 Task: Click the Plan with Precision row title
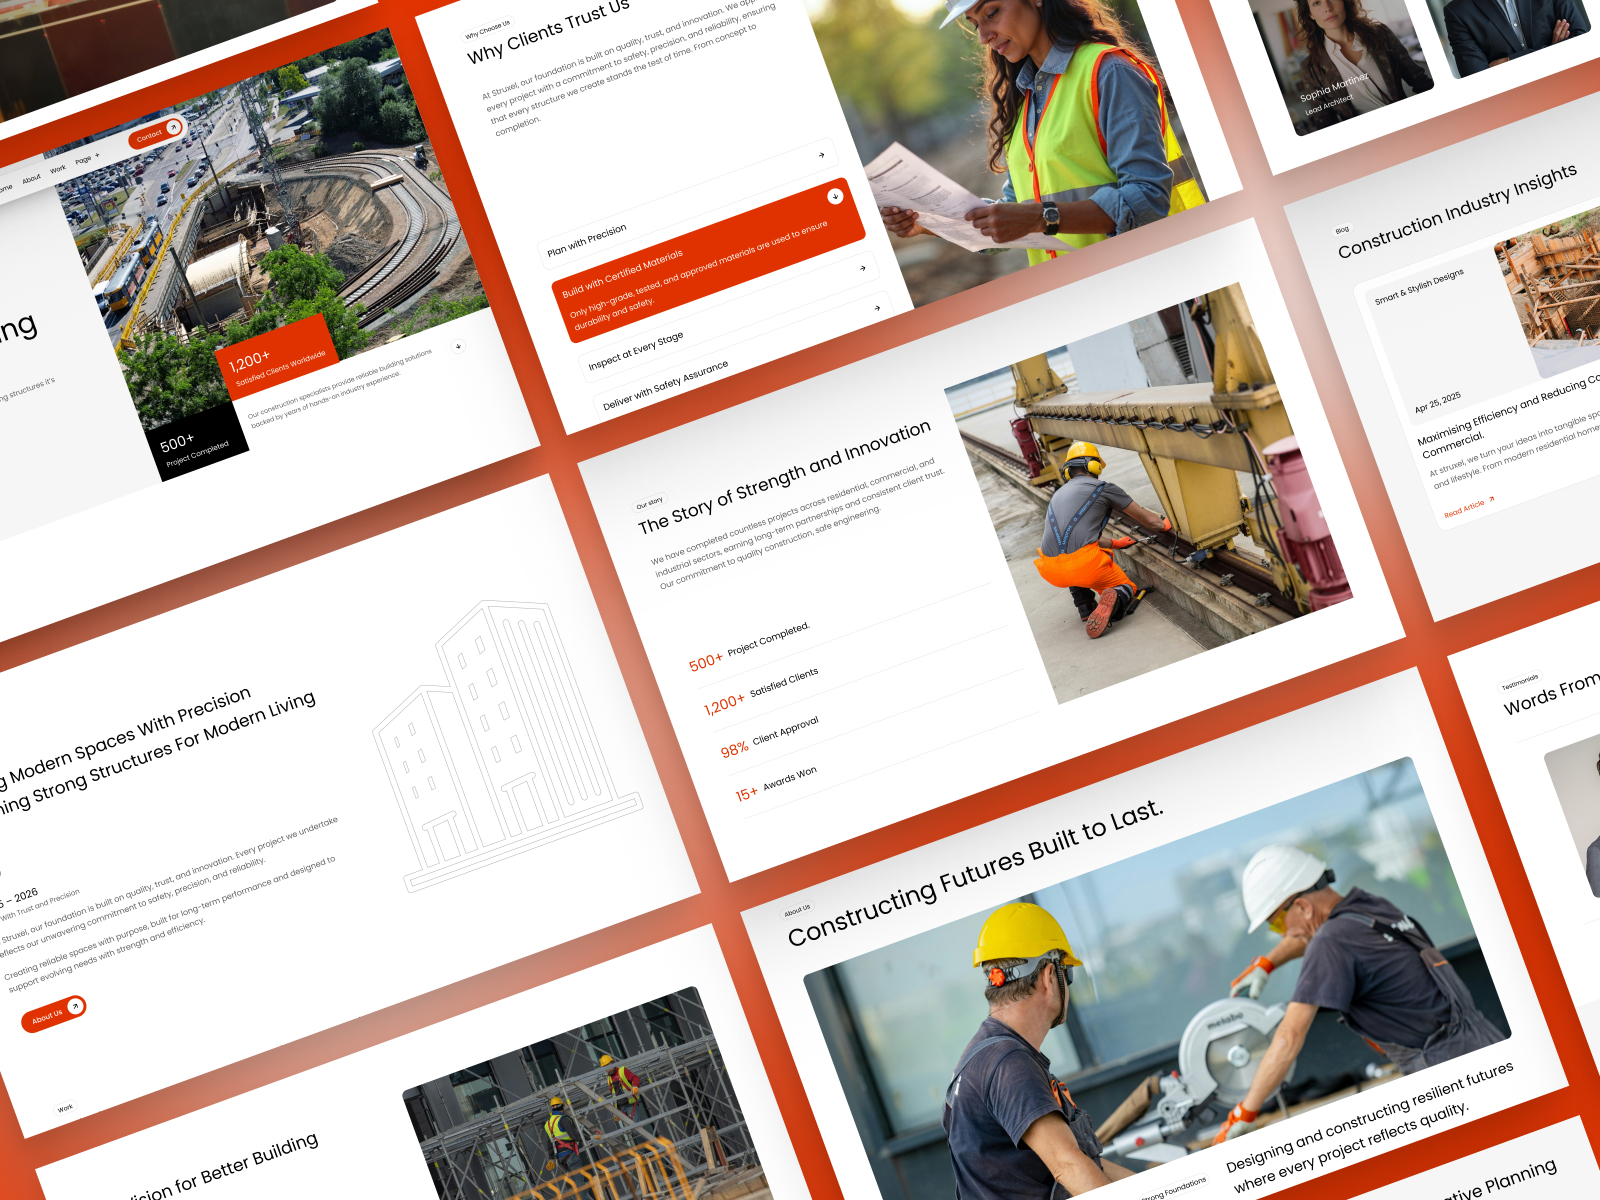[x=587, y=243]
